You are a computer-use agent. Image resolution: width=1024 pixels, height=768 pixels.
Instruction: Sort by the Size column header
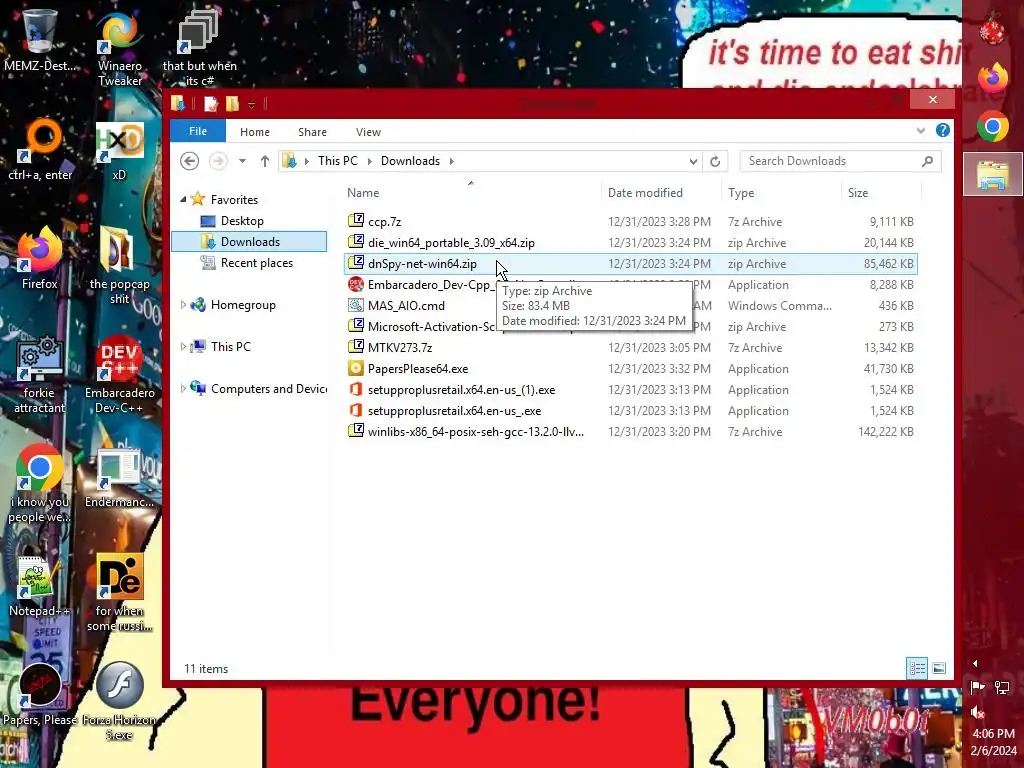click(881, 193)
